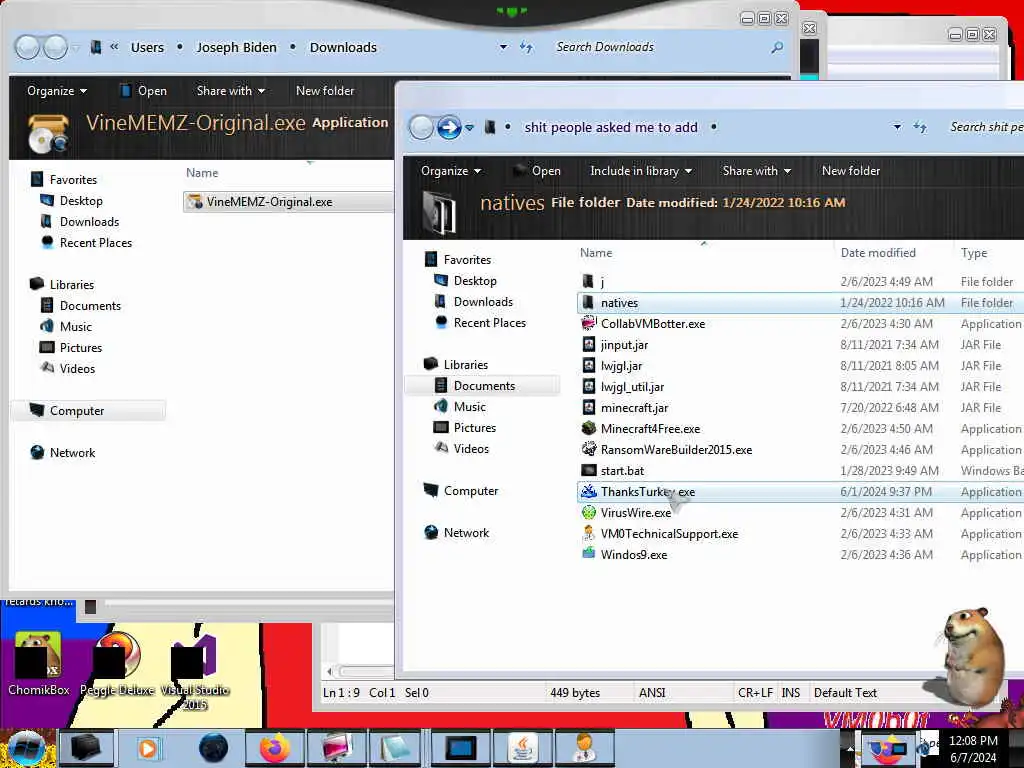This screenshot has width=1024, height=768.
Task: Click the taskbar clock showing 12:08 PM
Action: (973, 741)
